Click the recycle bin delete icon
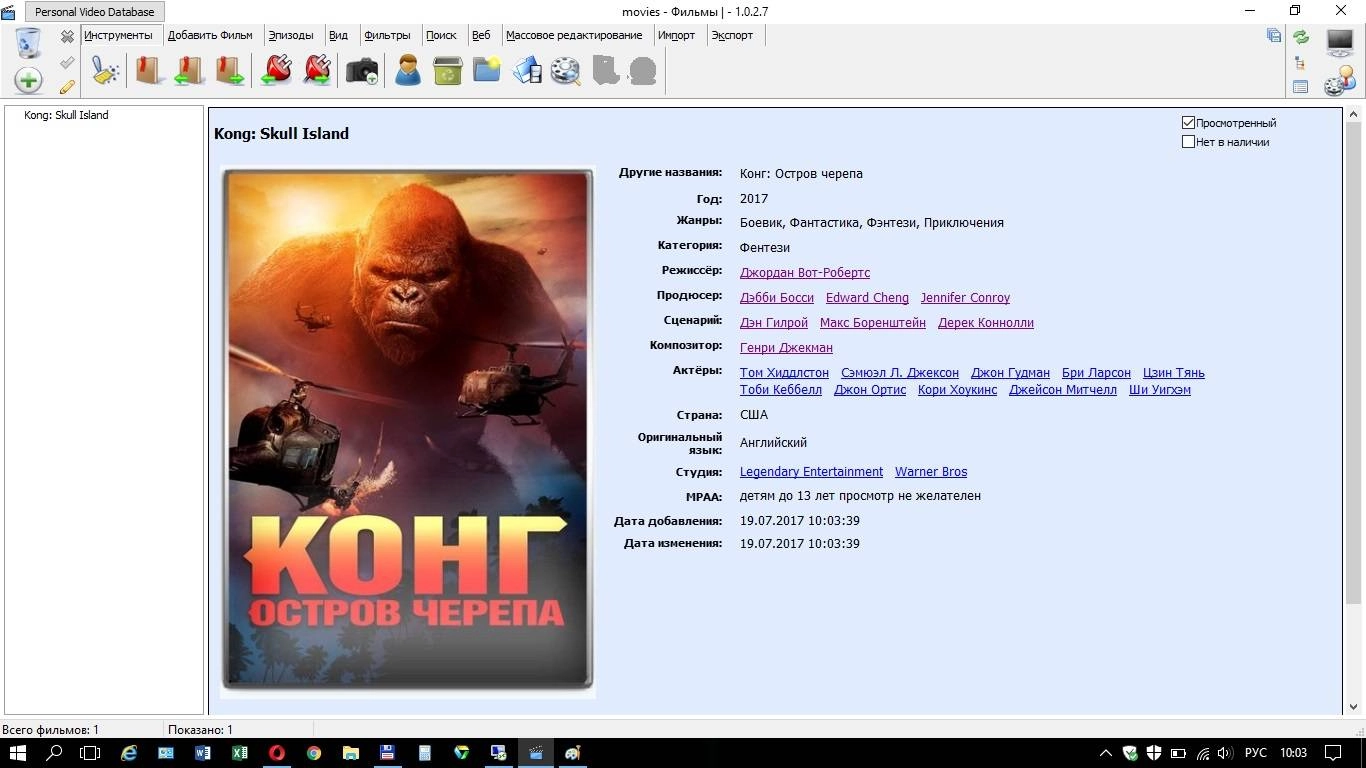The width and height of the screenshot is (1366, 768). (x=28, y=43)
